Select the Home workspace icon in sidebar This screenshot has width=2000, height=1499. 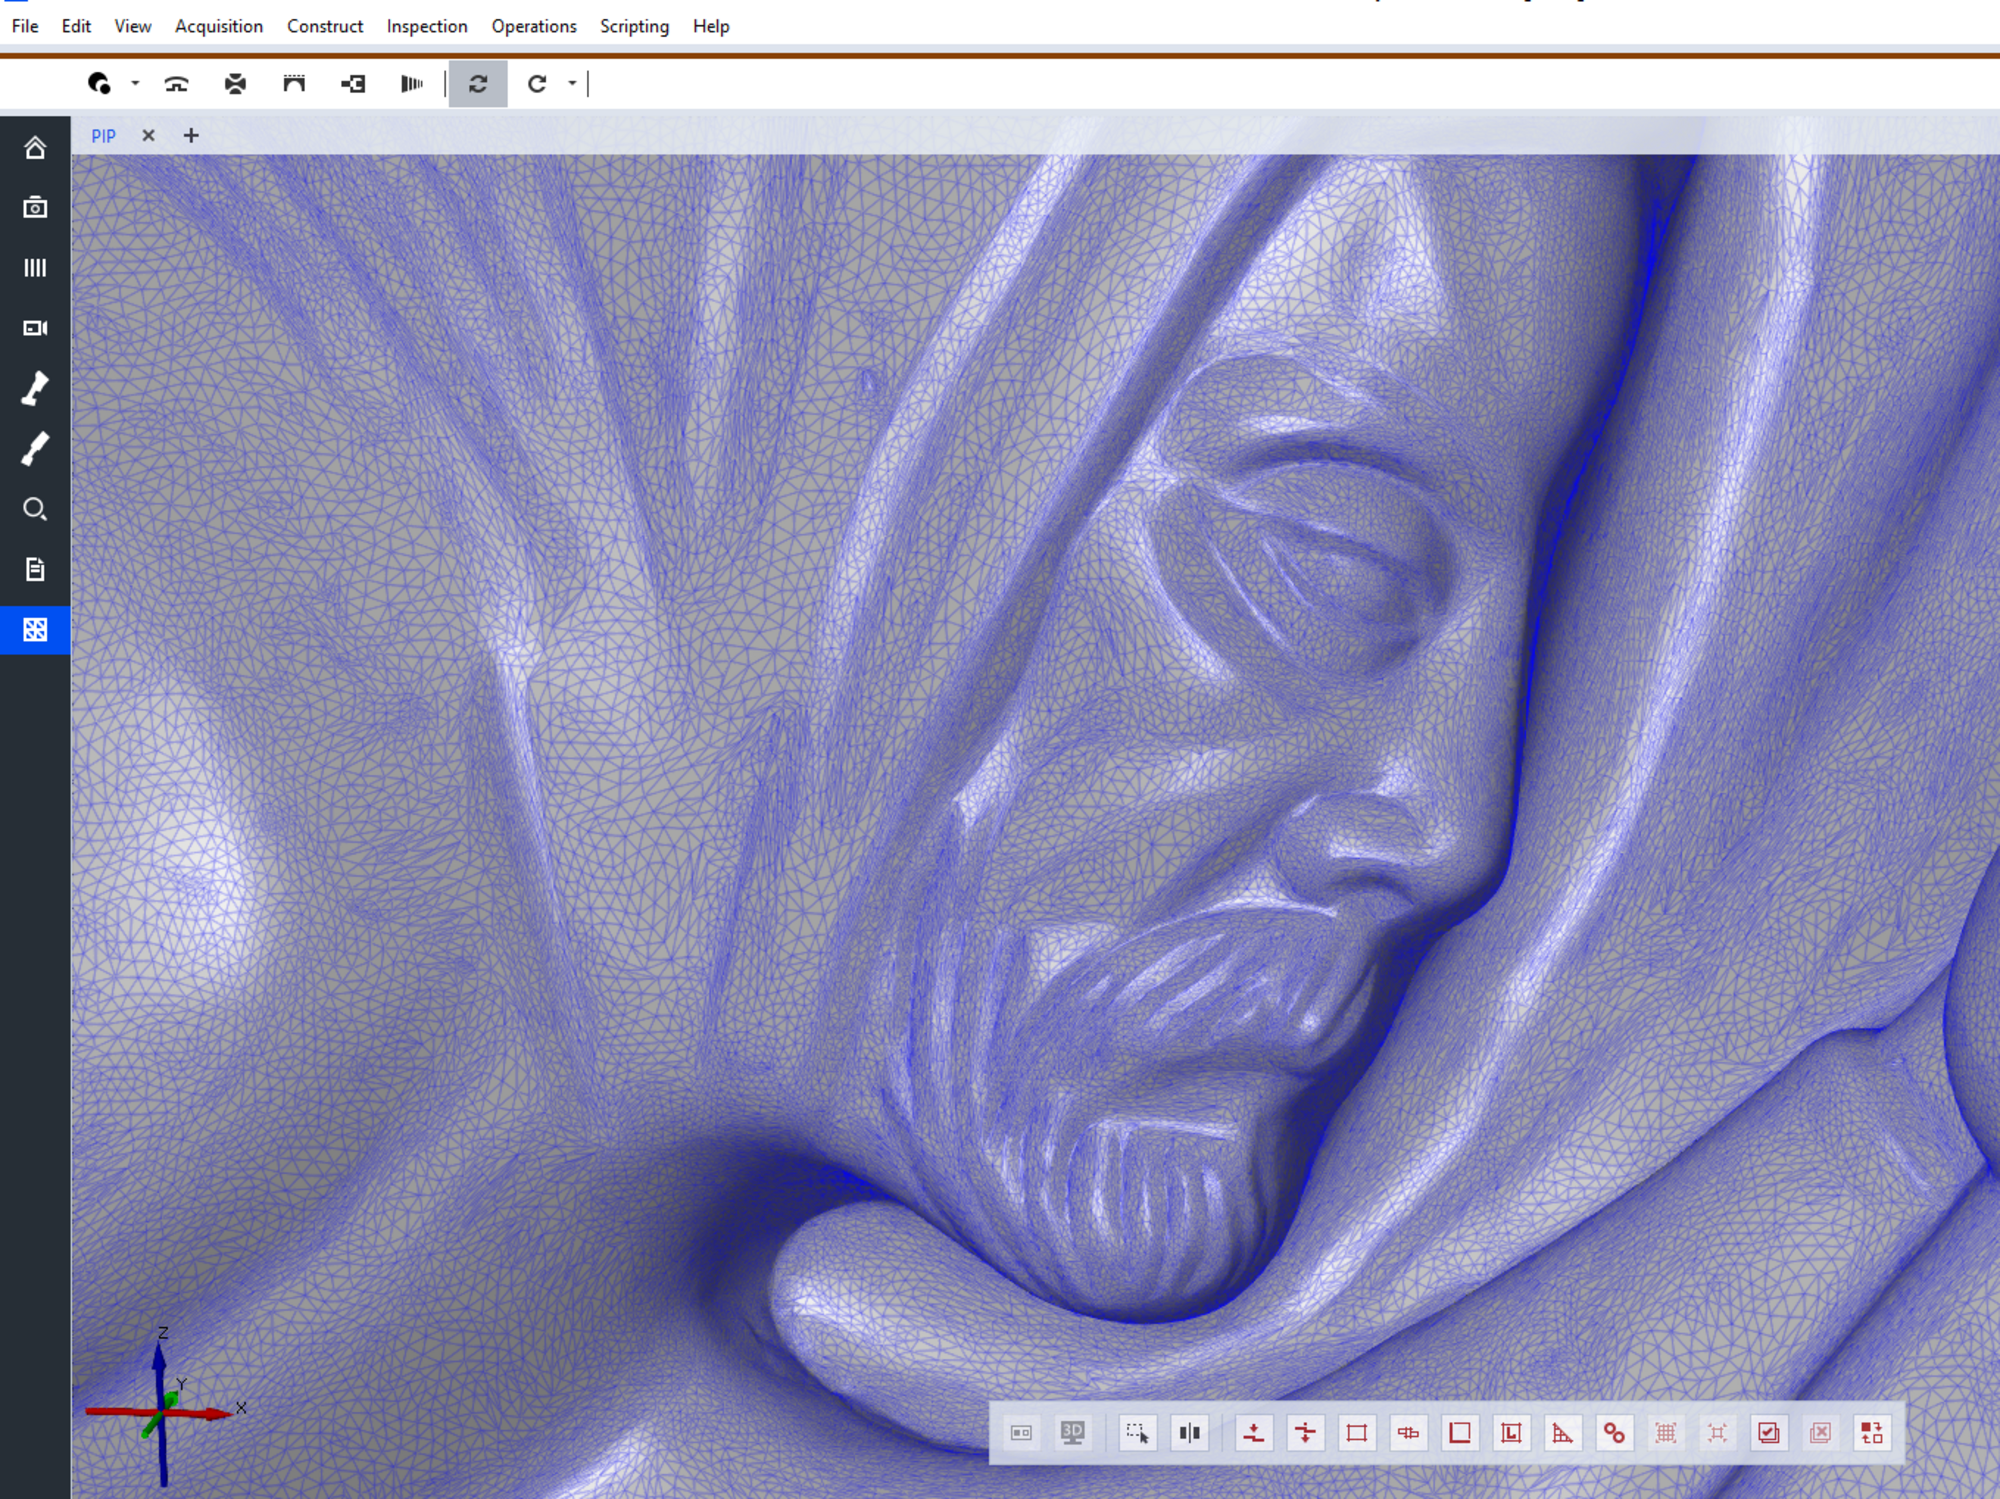click(x=36, y=147)
